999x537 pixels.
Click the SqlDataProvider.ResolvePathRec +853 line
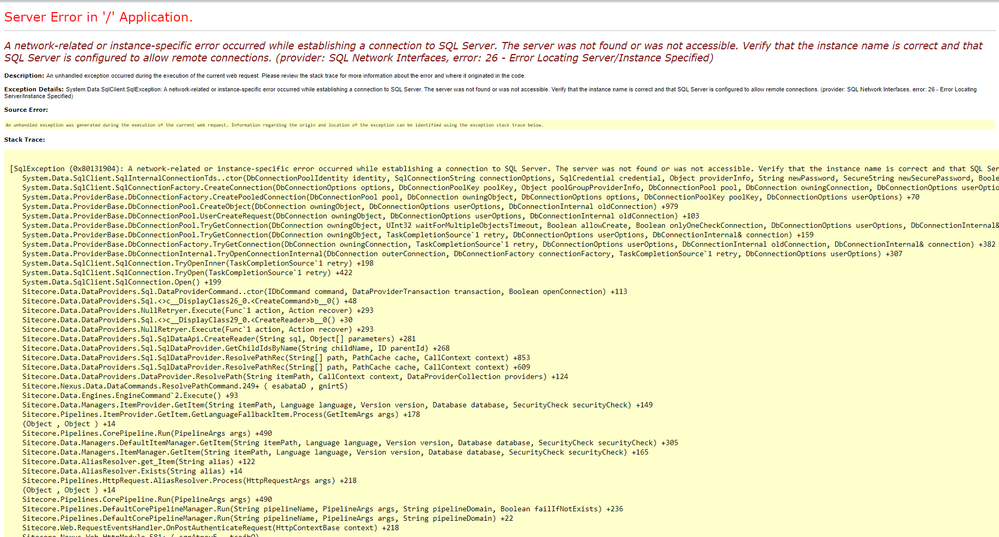coord(276,358)
